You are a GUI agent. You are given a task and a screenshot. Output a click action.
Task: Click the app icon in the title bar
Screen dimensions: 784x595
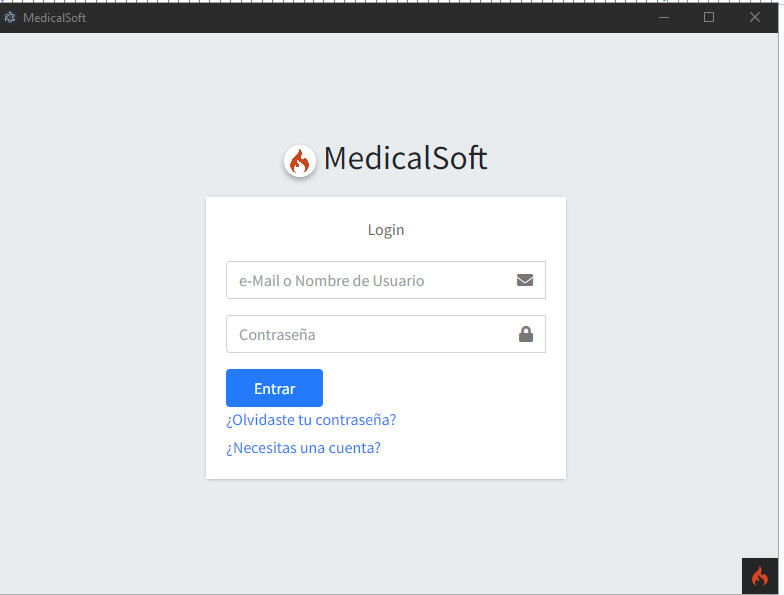tap(10, 17)
